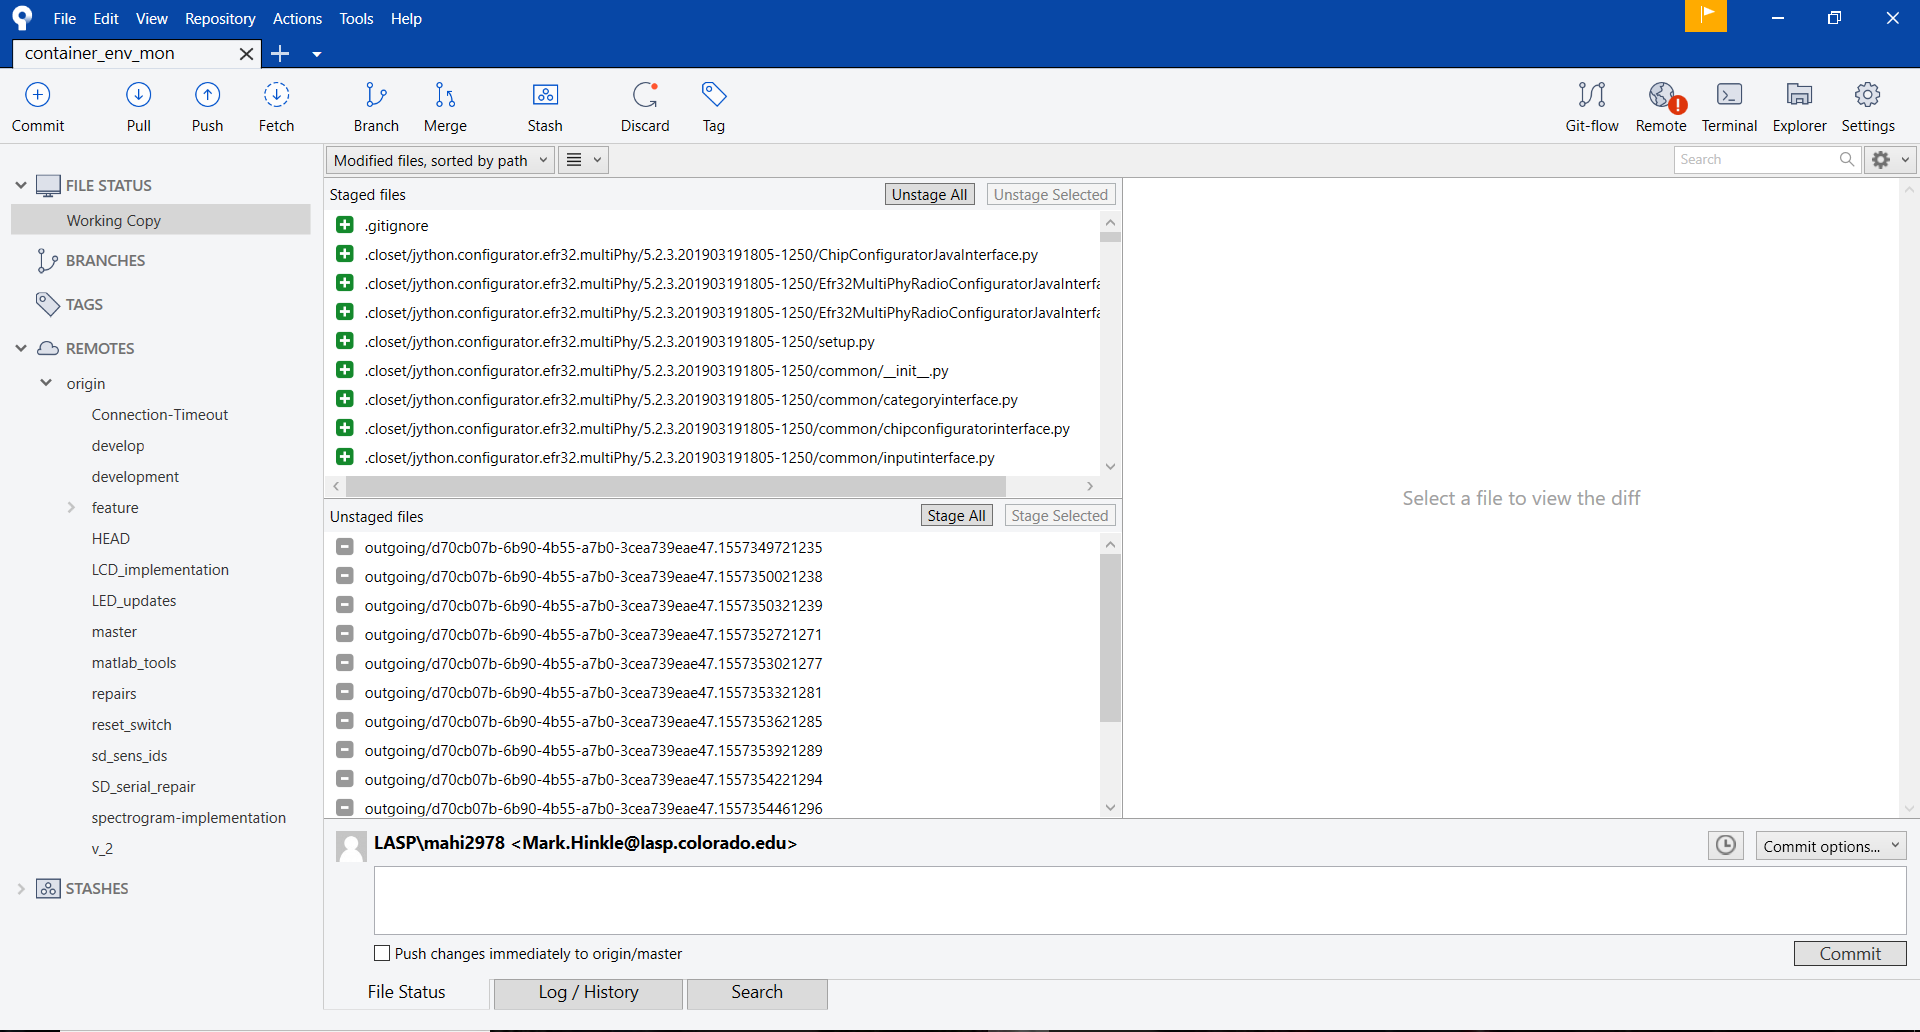Open the Repository menu
This screenshot has width=1920, height=1032.
click(x=220, y=18)
